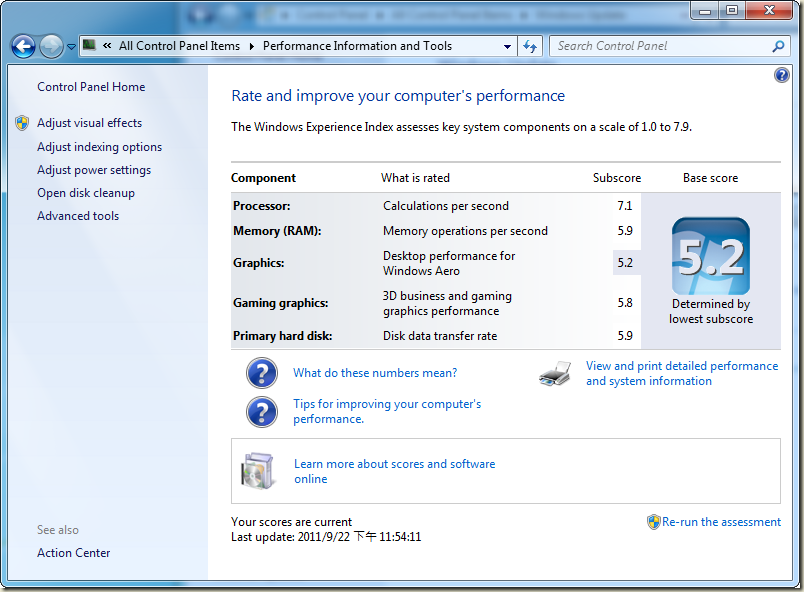804x592 pixels.
Task: Maximize the window
Action: (732, 10)
